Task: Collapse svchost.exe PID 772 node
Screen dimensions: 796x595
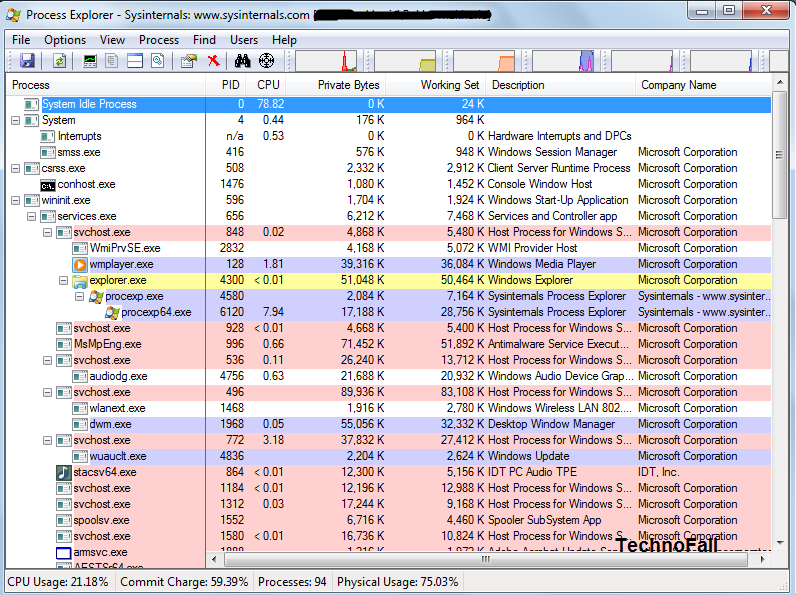Action: tap(47, 441)
